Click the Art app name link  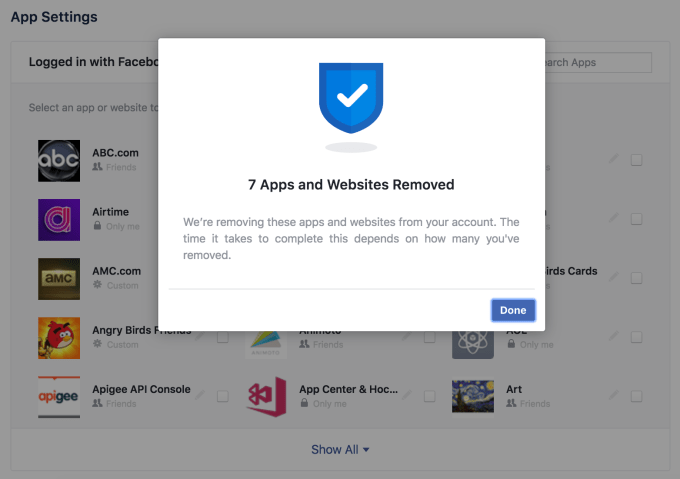click(514, 389)
